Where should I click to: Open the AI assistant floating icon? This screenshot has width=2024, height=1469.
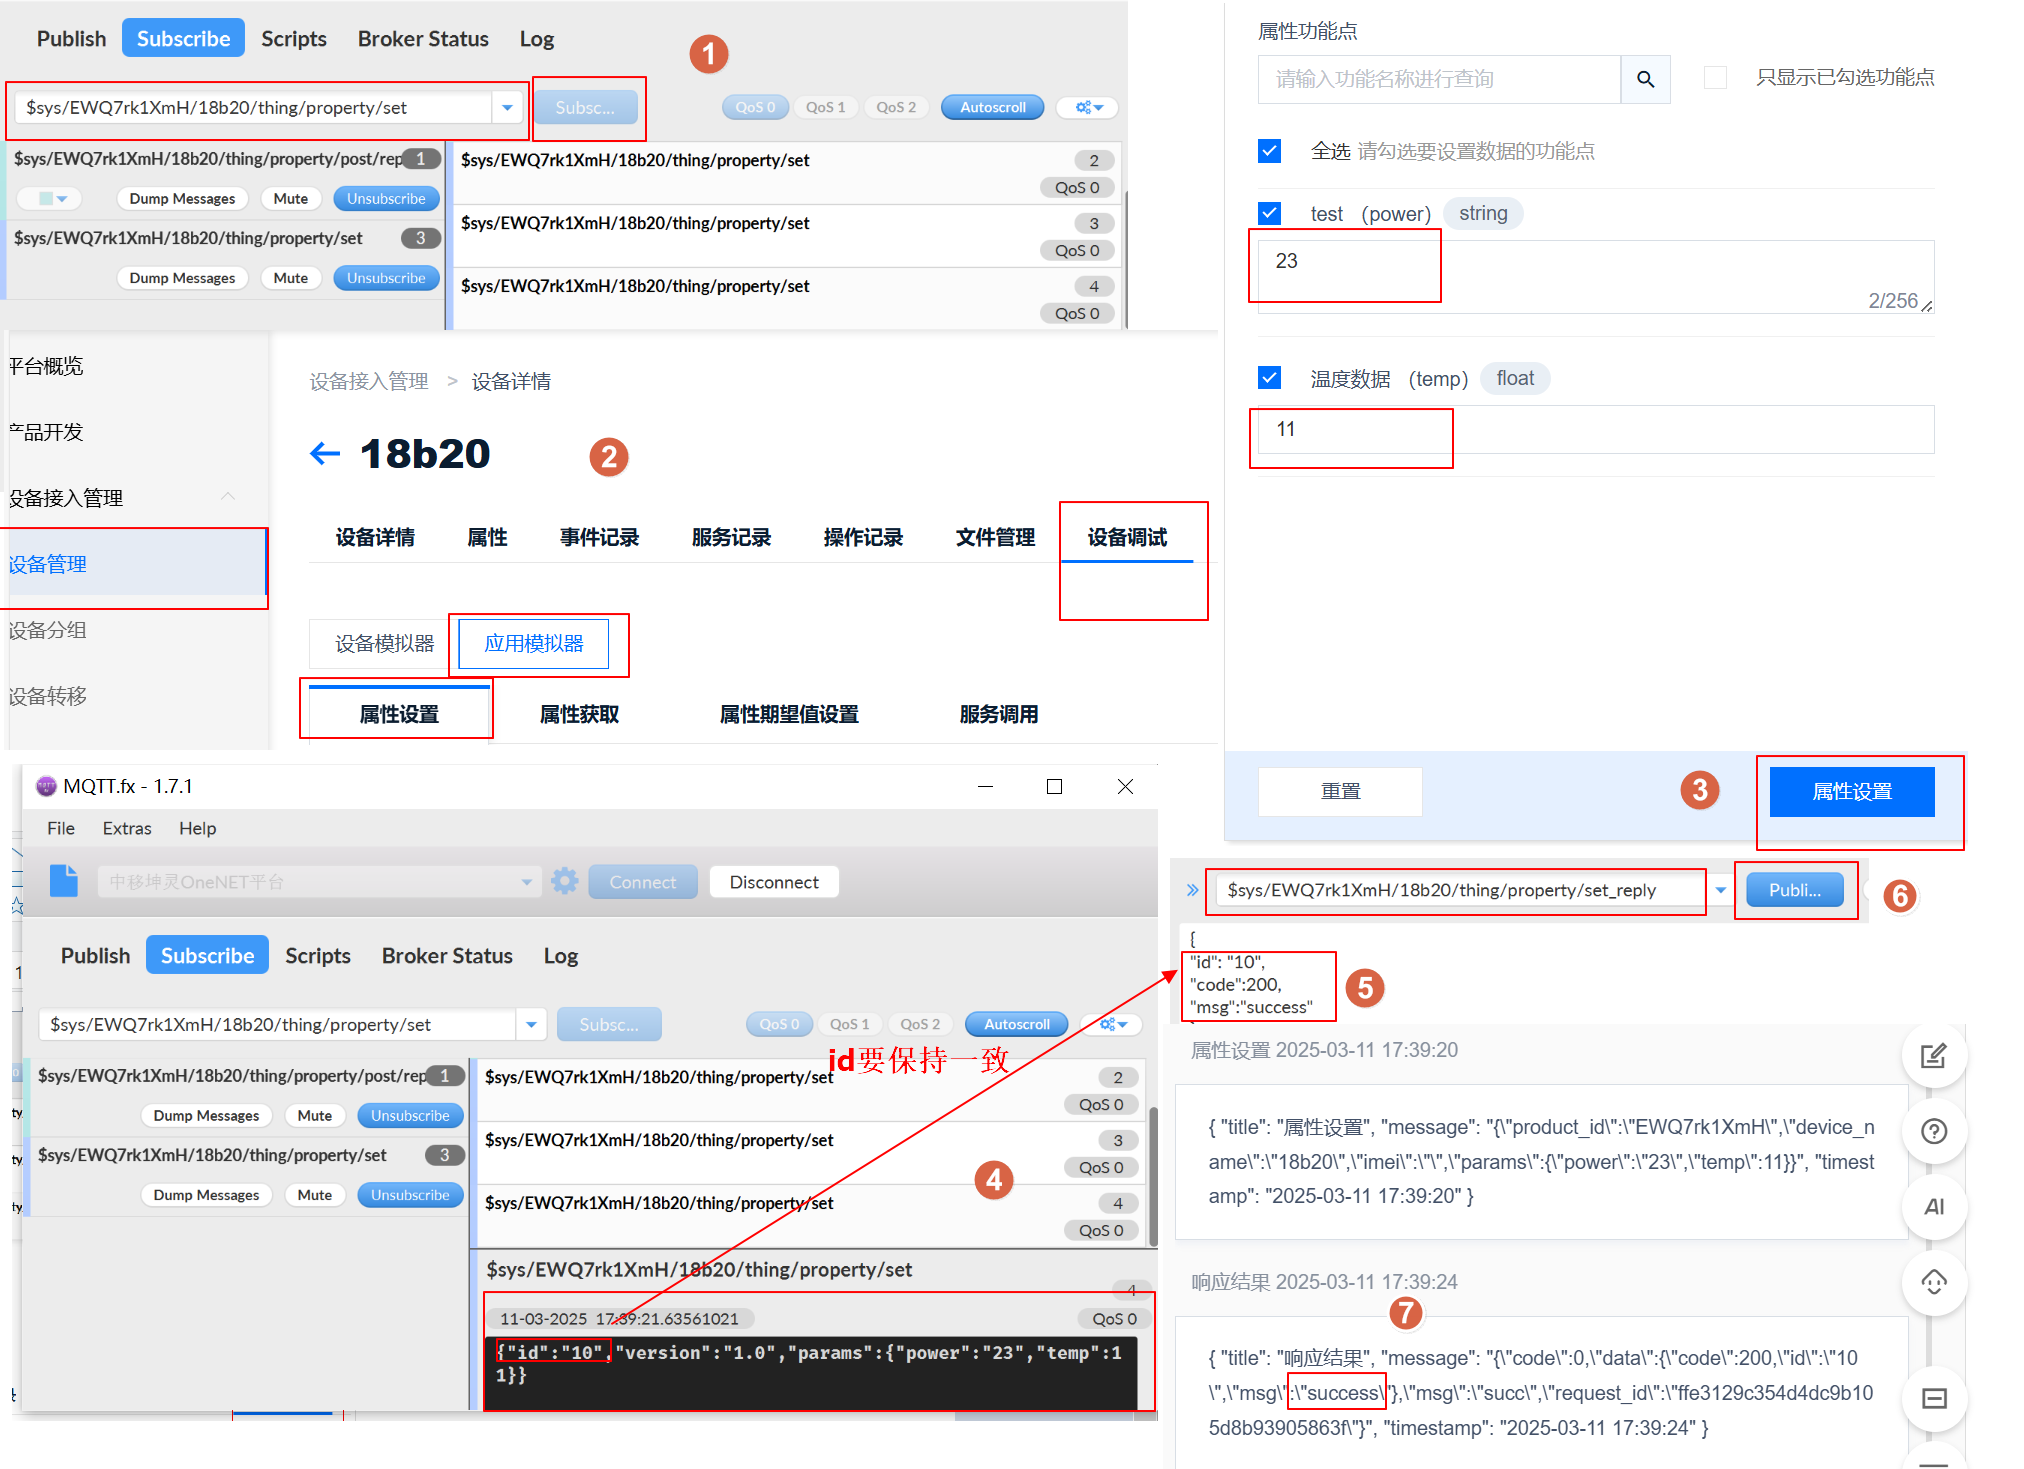click(x=1933, y=1207)
